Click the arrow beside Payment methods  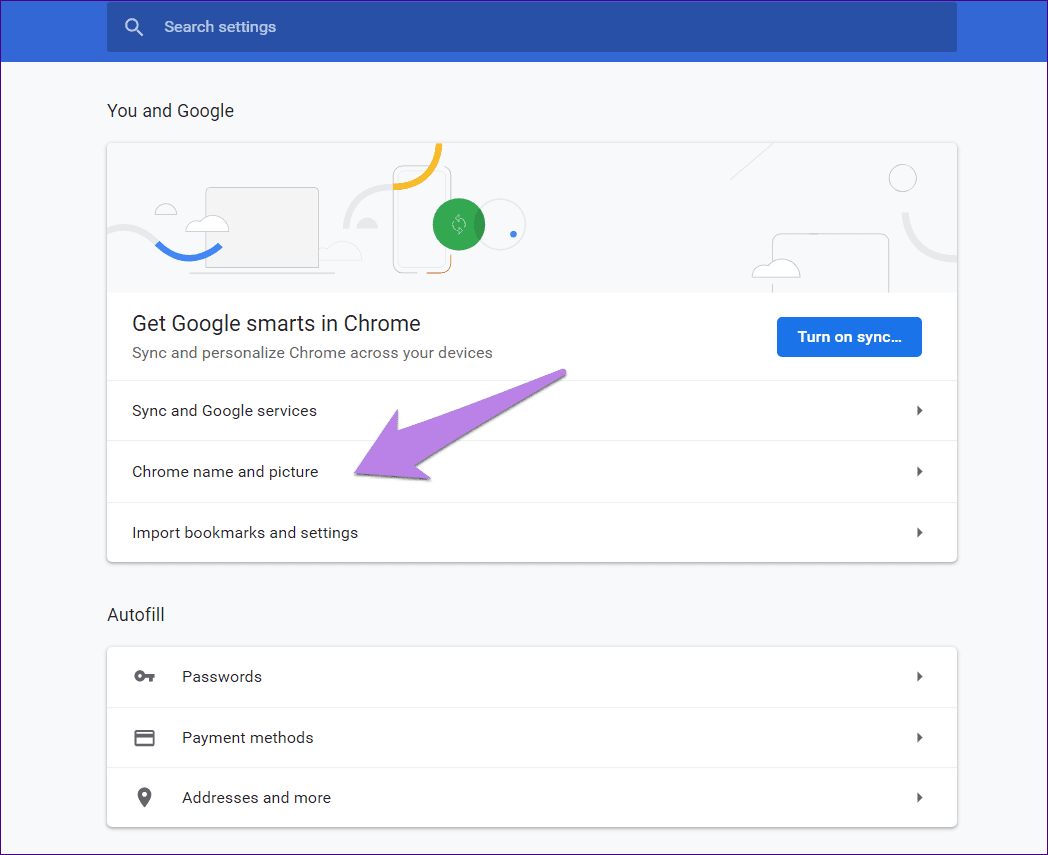click(920, 737)
